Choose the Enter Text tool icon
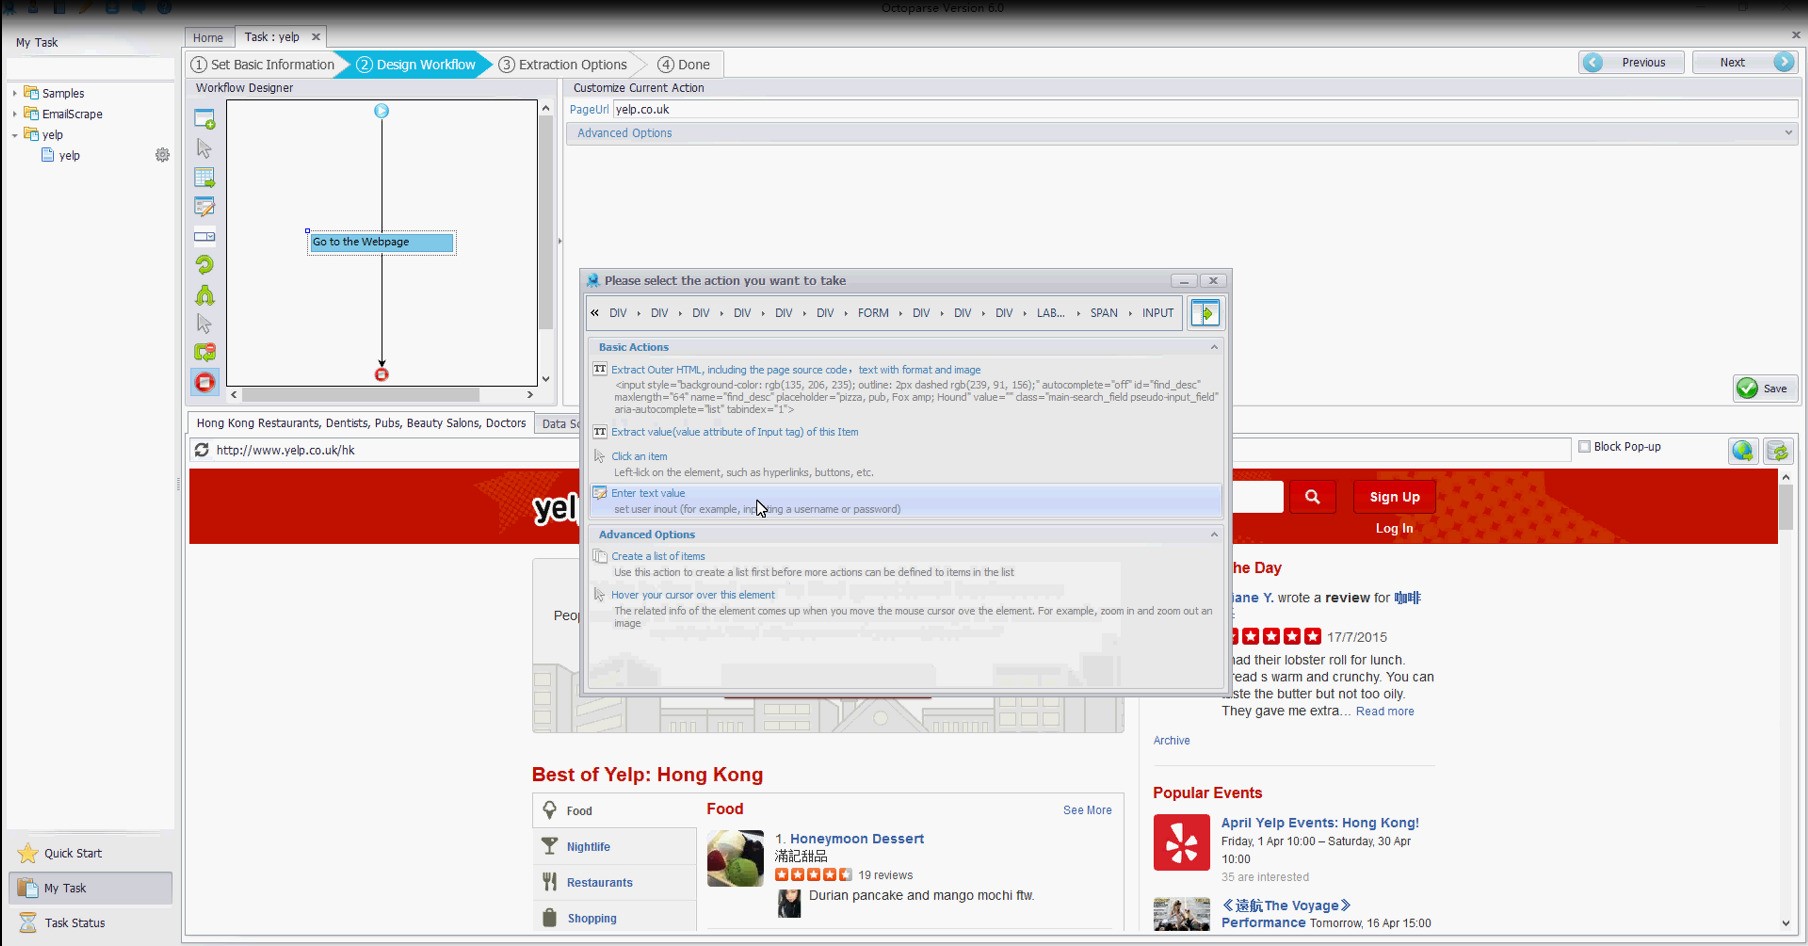This screenshot has height=946, width=1808. tap(204, 207)
